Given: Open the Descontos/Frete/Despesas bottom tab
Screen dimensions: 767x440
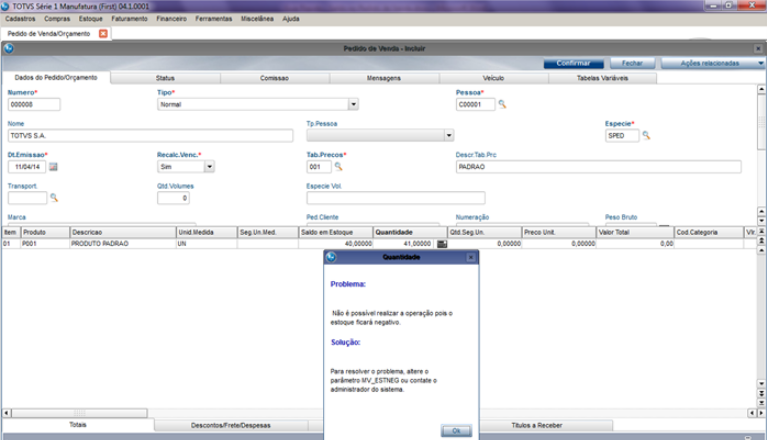Looking at the screenshot, I should [231, 425].
